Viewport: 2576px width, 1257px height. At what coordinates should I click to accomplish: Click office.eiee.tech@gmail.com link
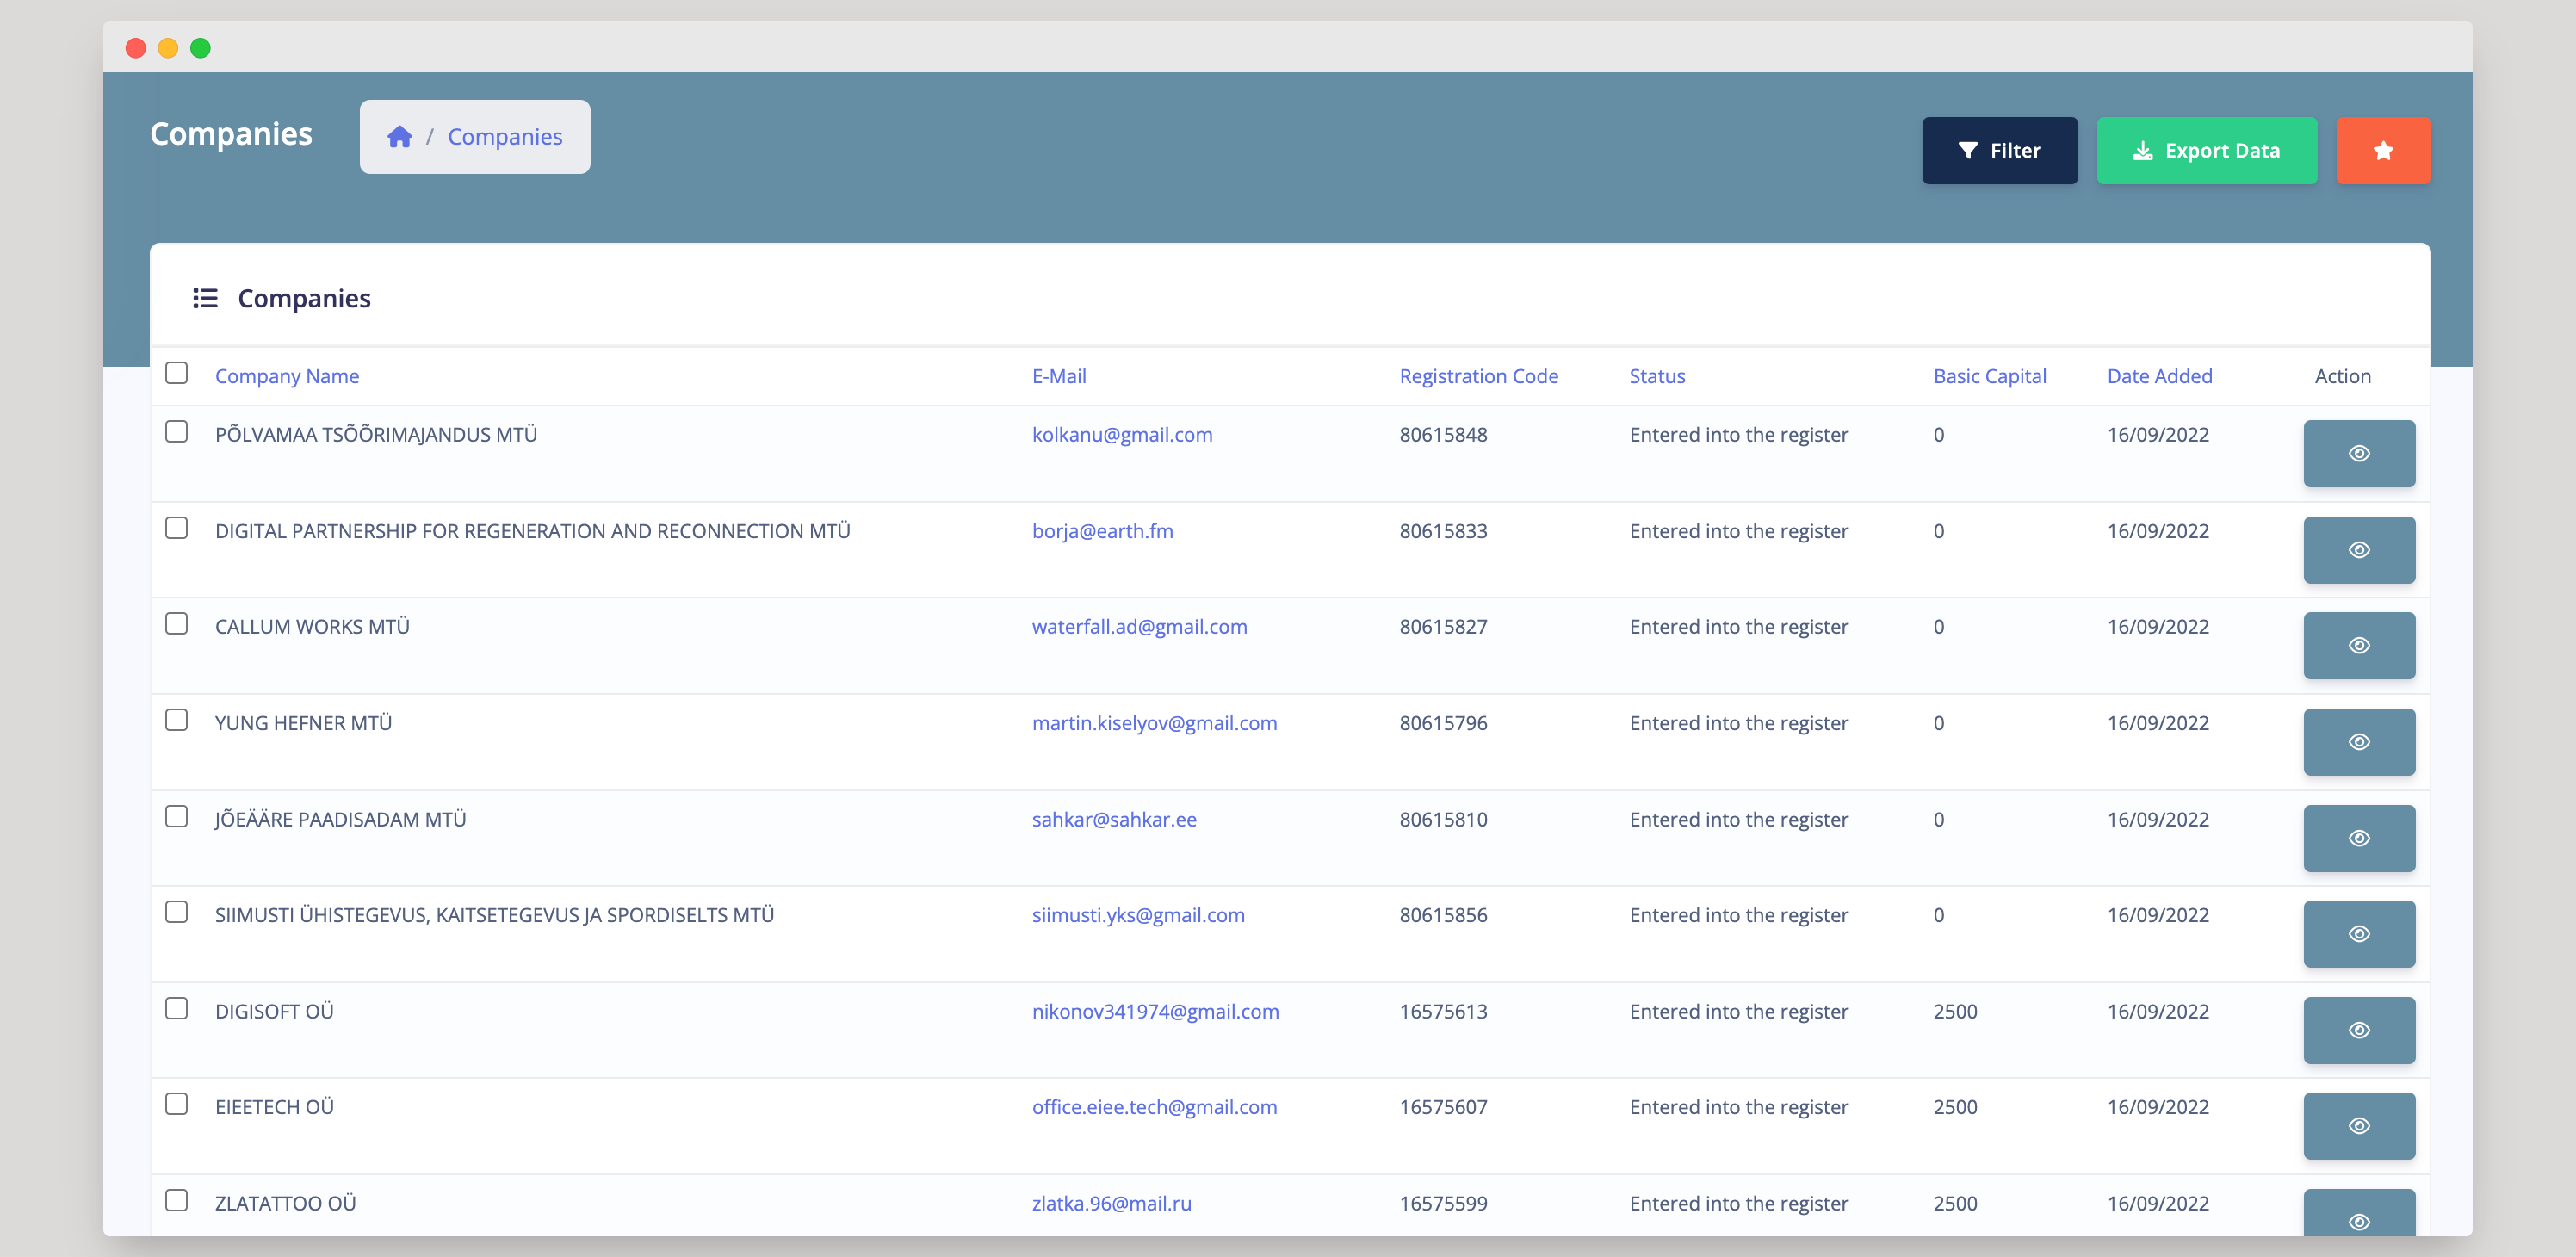[x=1154, y=1107]
